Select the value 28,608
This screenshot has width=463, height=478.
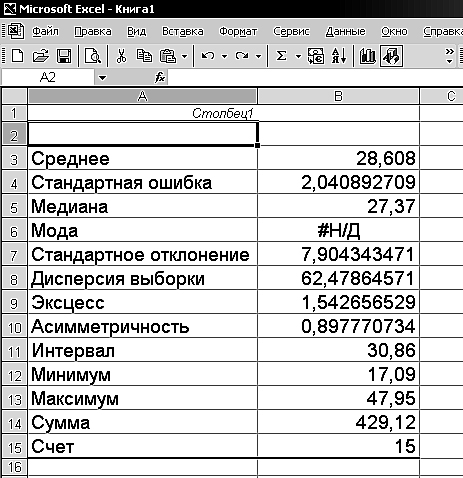(x=338, y=159)
